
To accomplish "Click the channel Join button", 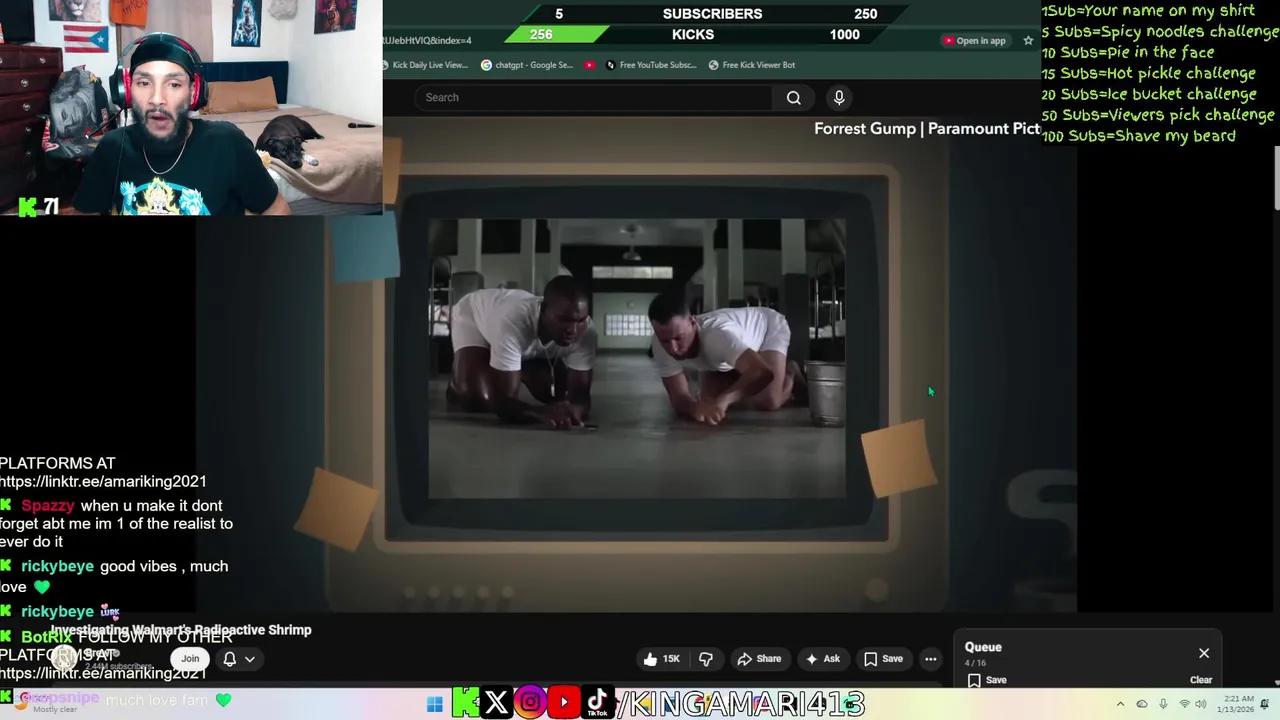I will pos(190,659).
